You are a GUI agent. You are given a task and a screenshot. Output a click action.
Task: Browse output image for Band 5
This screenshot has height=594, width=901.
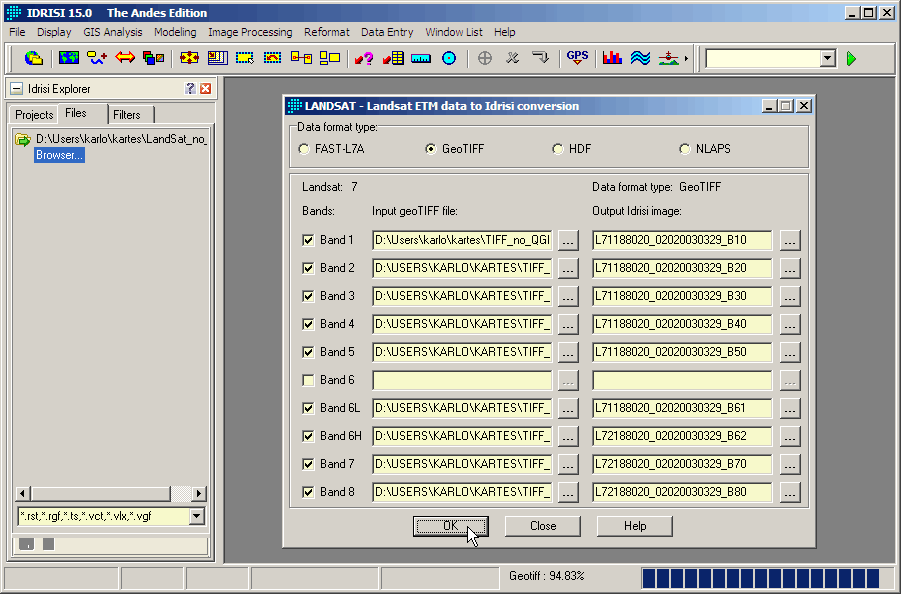tap(790, 353)
